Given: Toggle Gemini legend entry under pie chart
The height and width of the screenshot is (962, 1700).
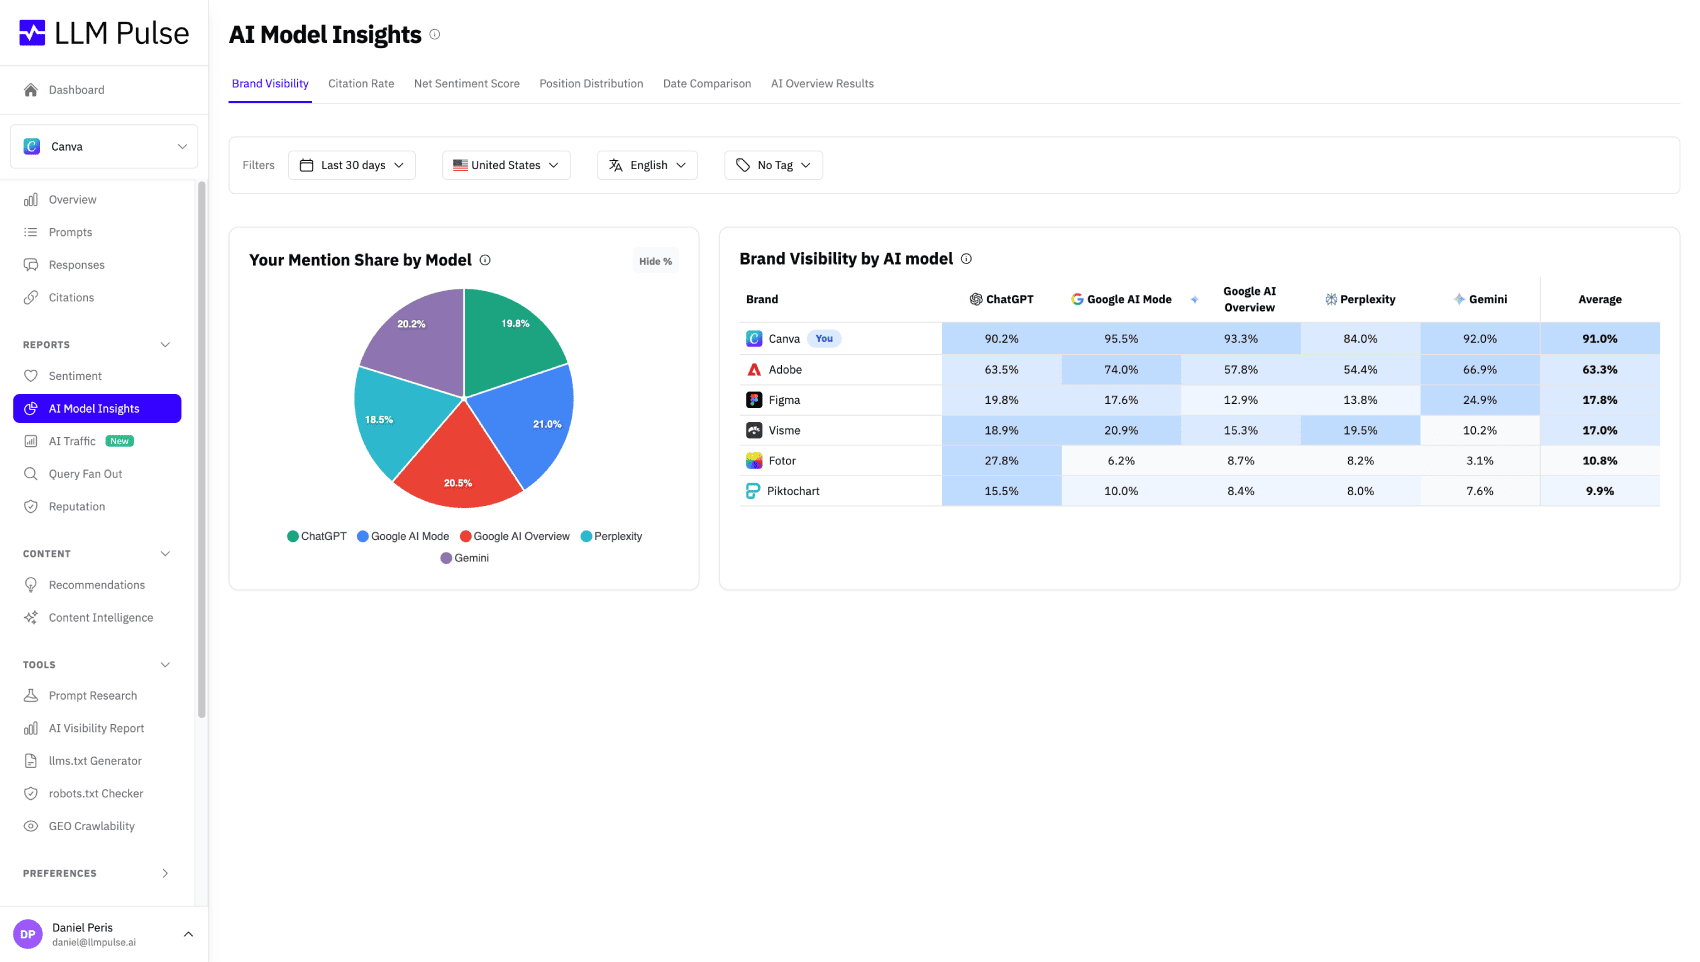Looking at the screenshot, I should [x=464, y=558].
